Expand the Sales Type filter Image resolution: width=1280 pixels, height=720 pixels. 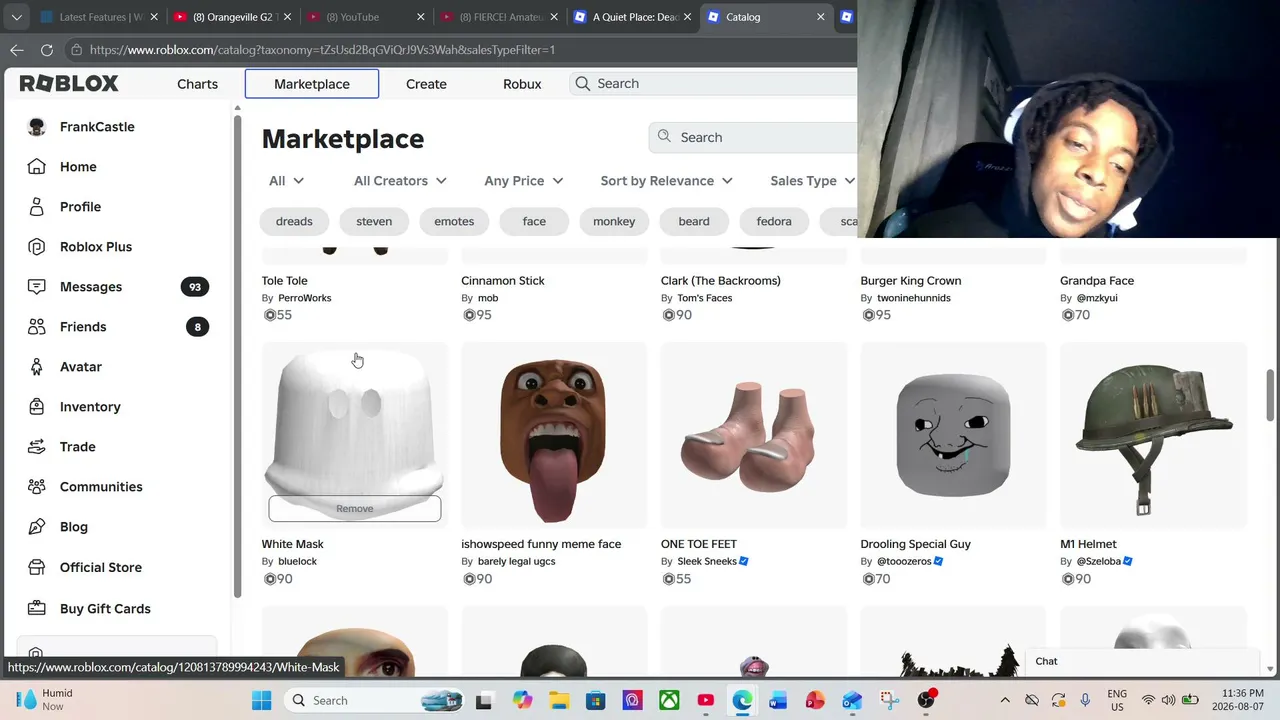(812, 181)
